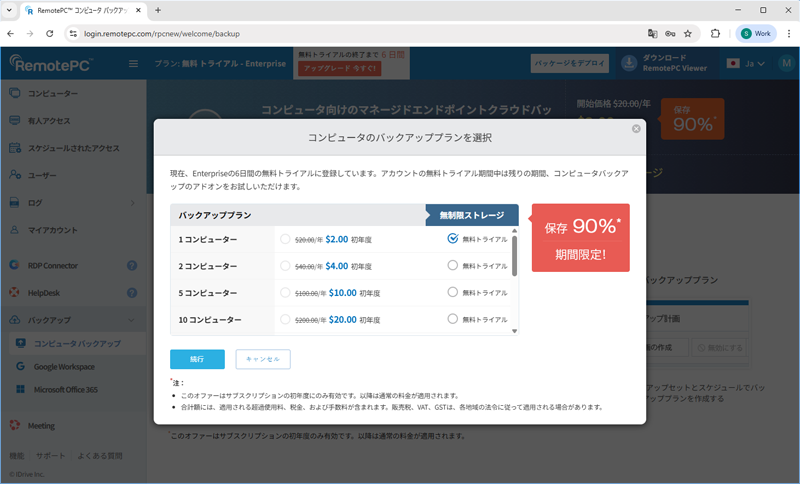Select free trial for 5 computers
This screenshot has height=484, width=800.
click(x=453, y=292)
